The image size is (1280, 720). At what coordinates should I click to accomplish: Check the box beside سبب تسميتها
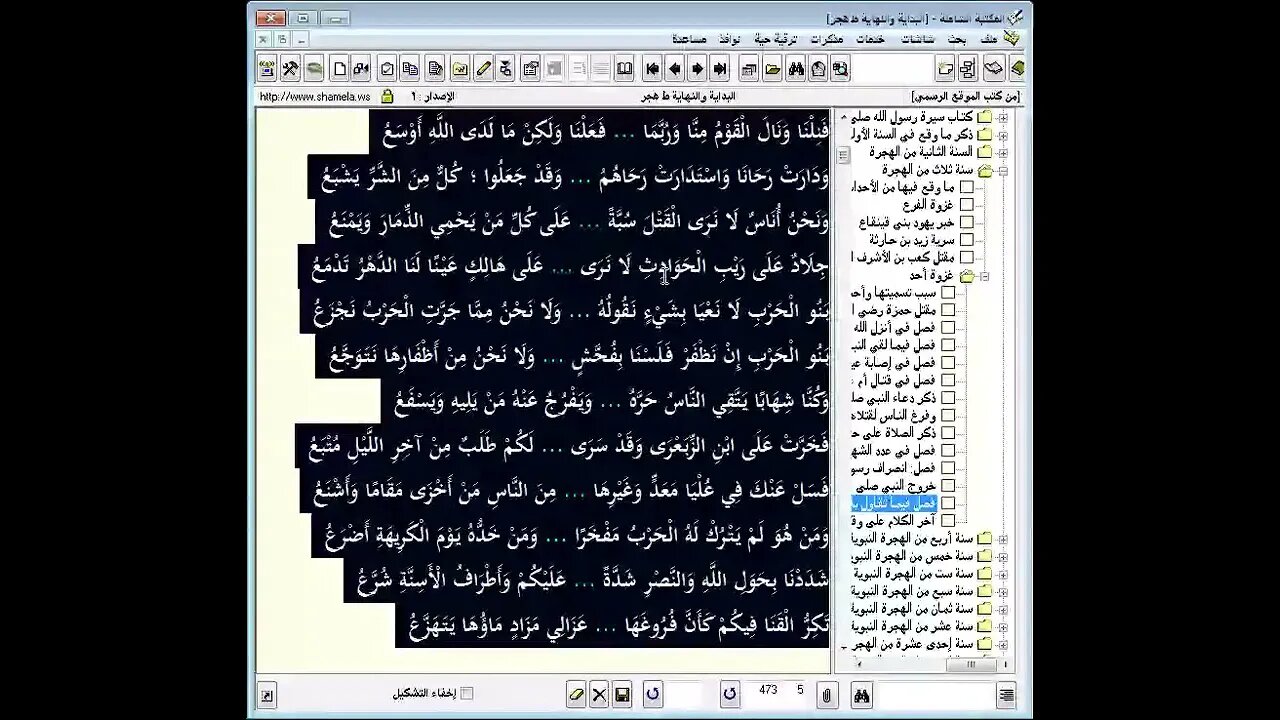point(948,292)
